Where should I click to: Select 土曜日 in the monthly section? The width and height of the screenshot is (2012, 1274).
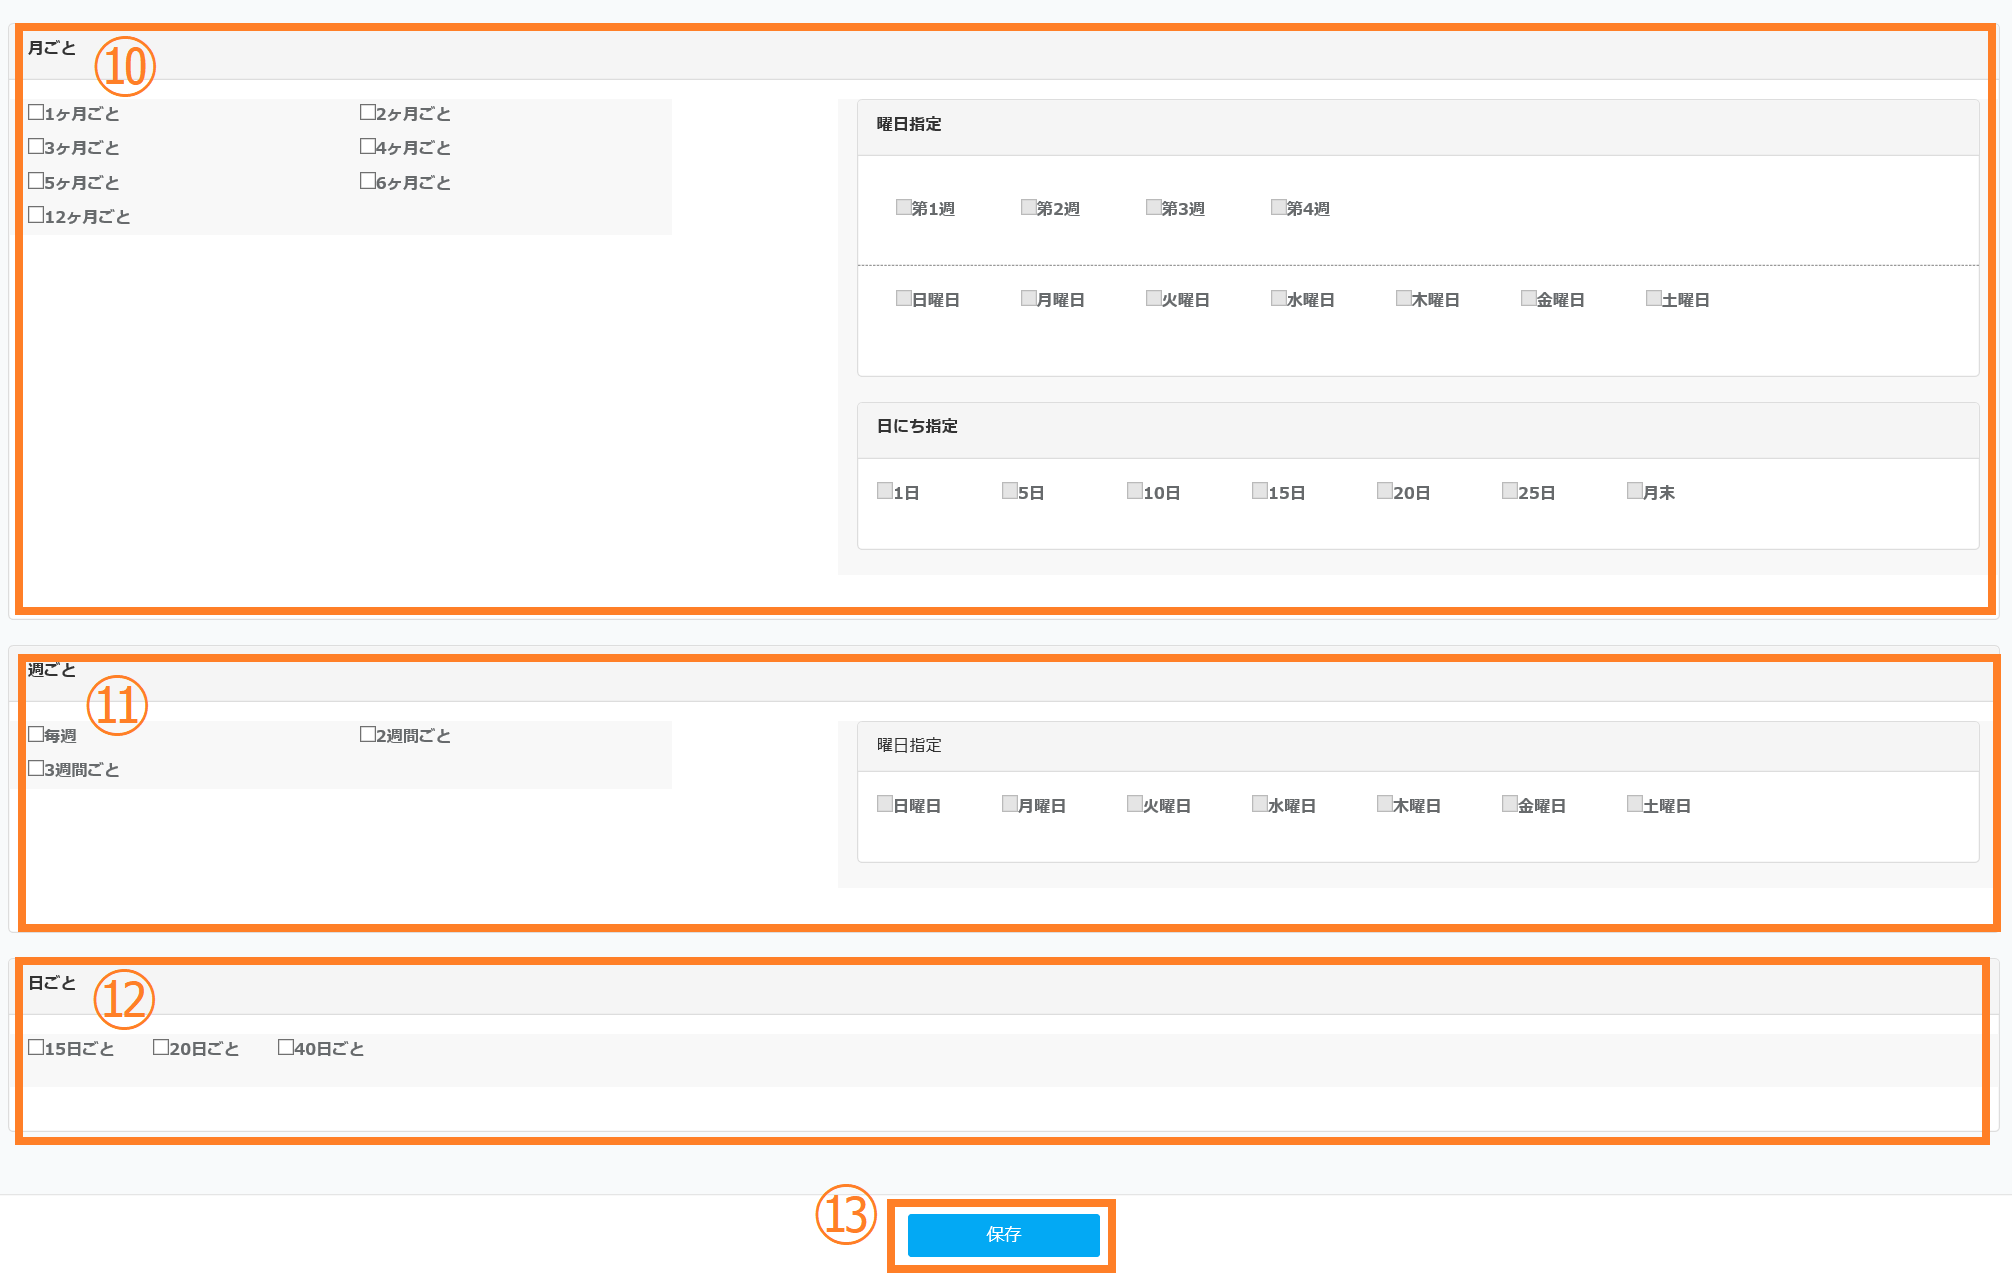[1654, 298]
